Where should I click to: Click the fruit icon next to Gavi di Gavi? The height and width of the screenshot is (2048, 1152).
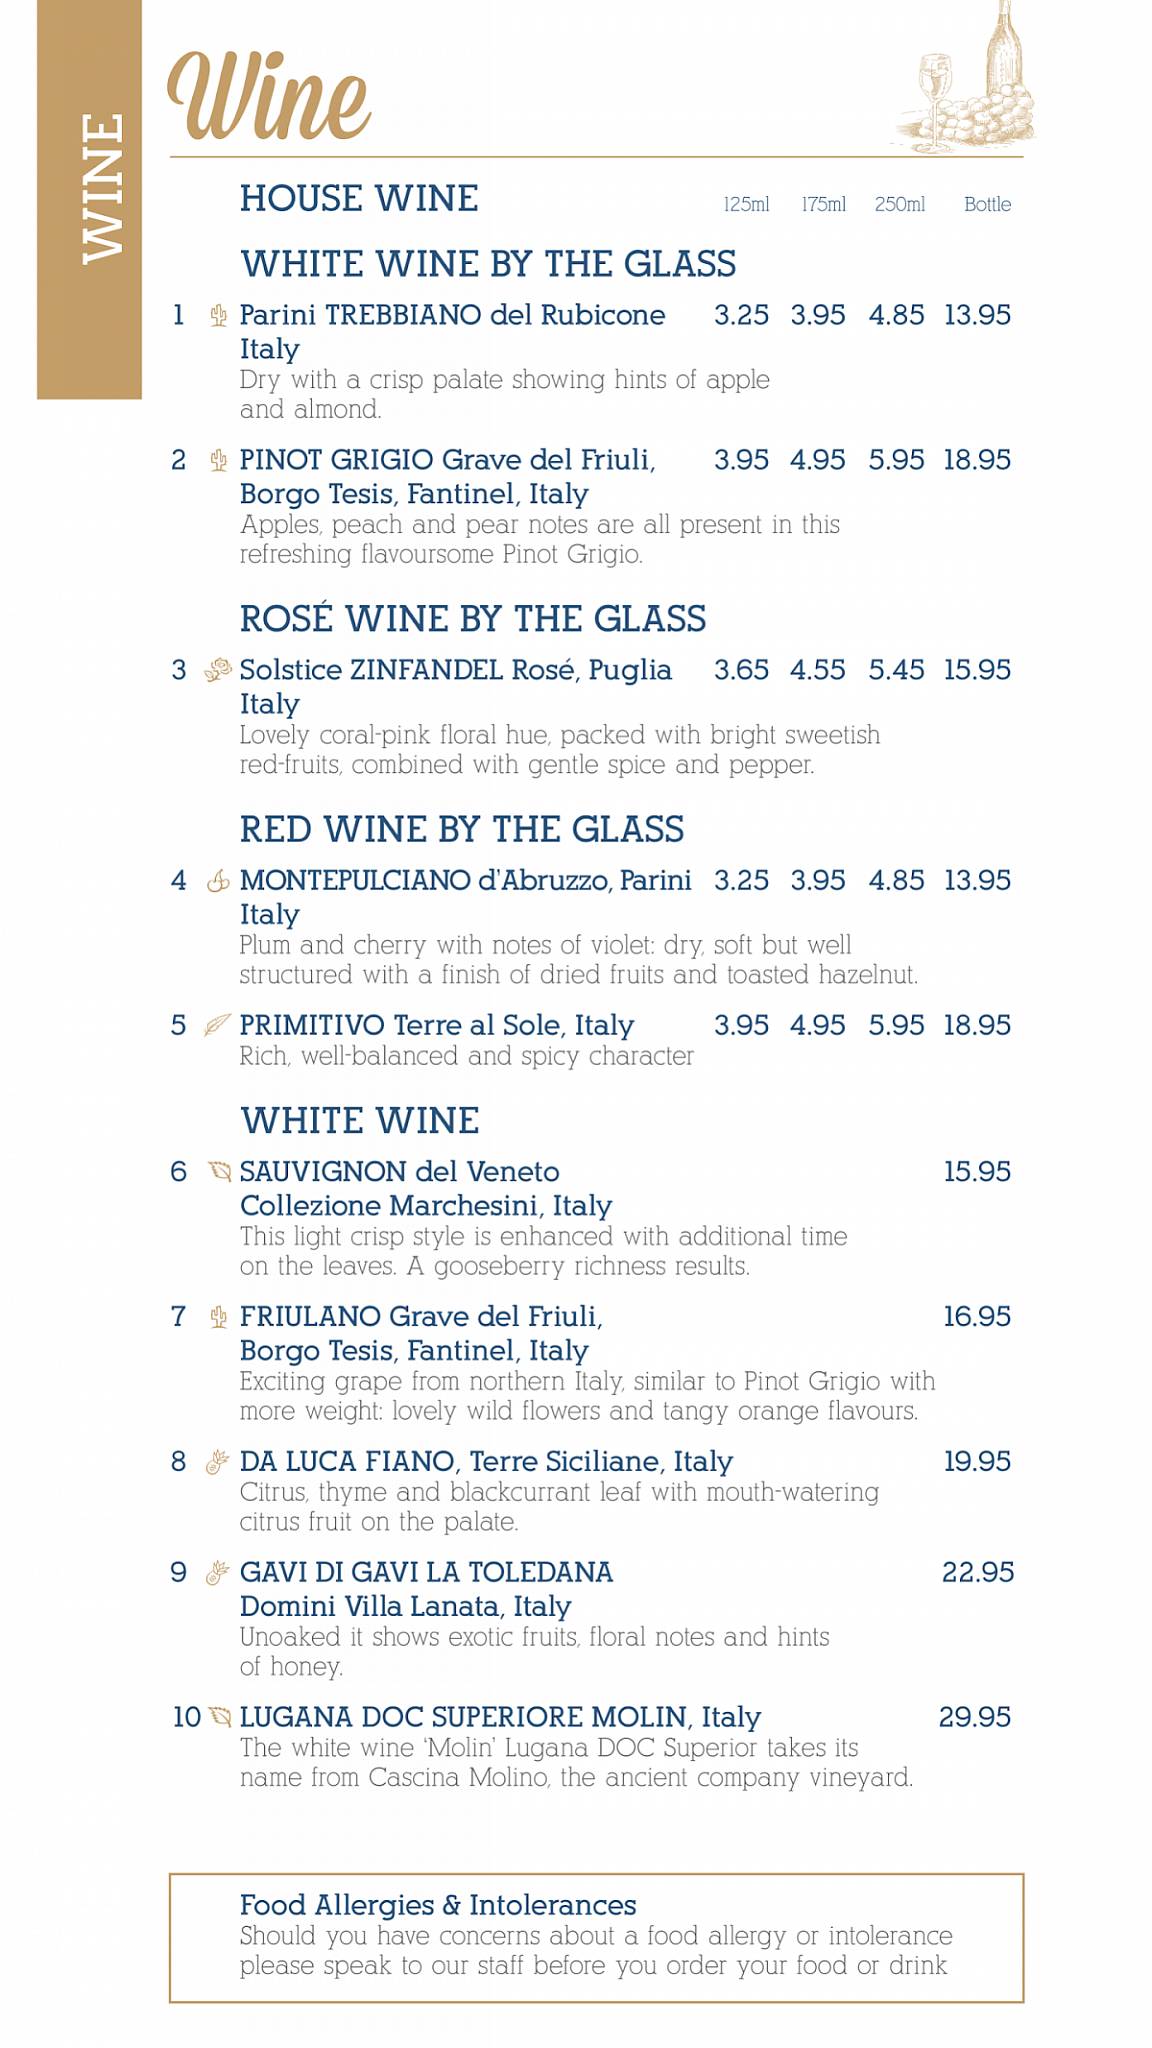click(218, 1572)
